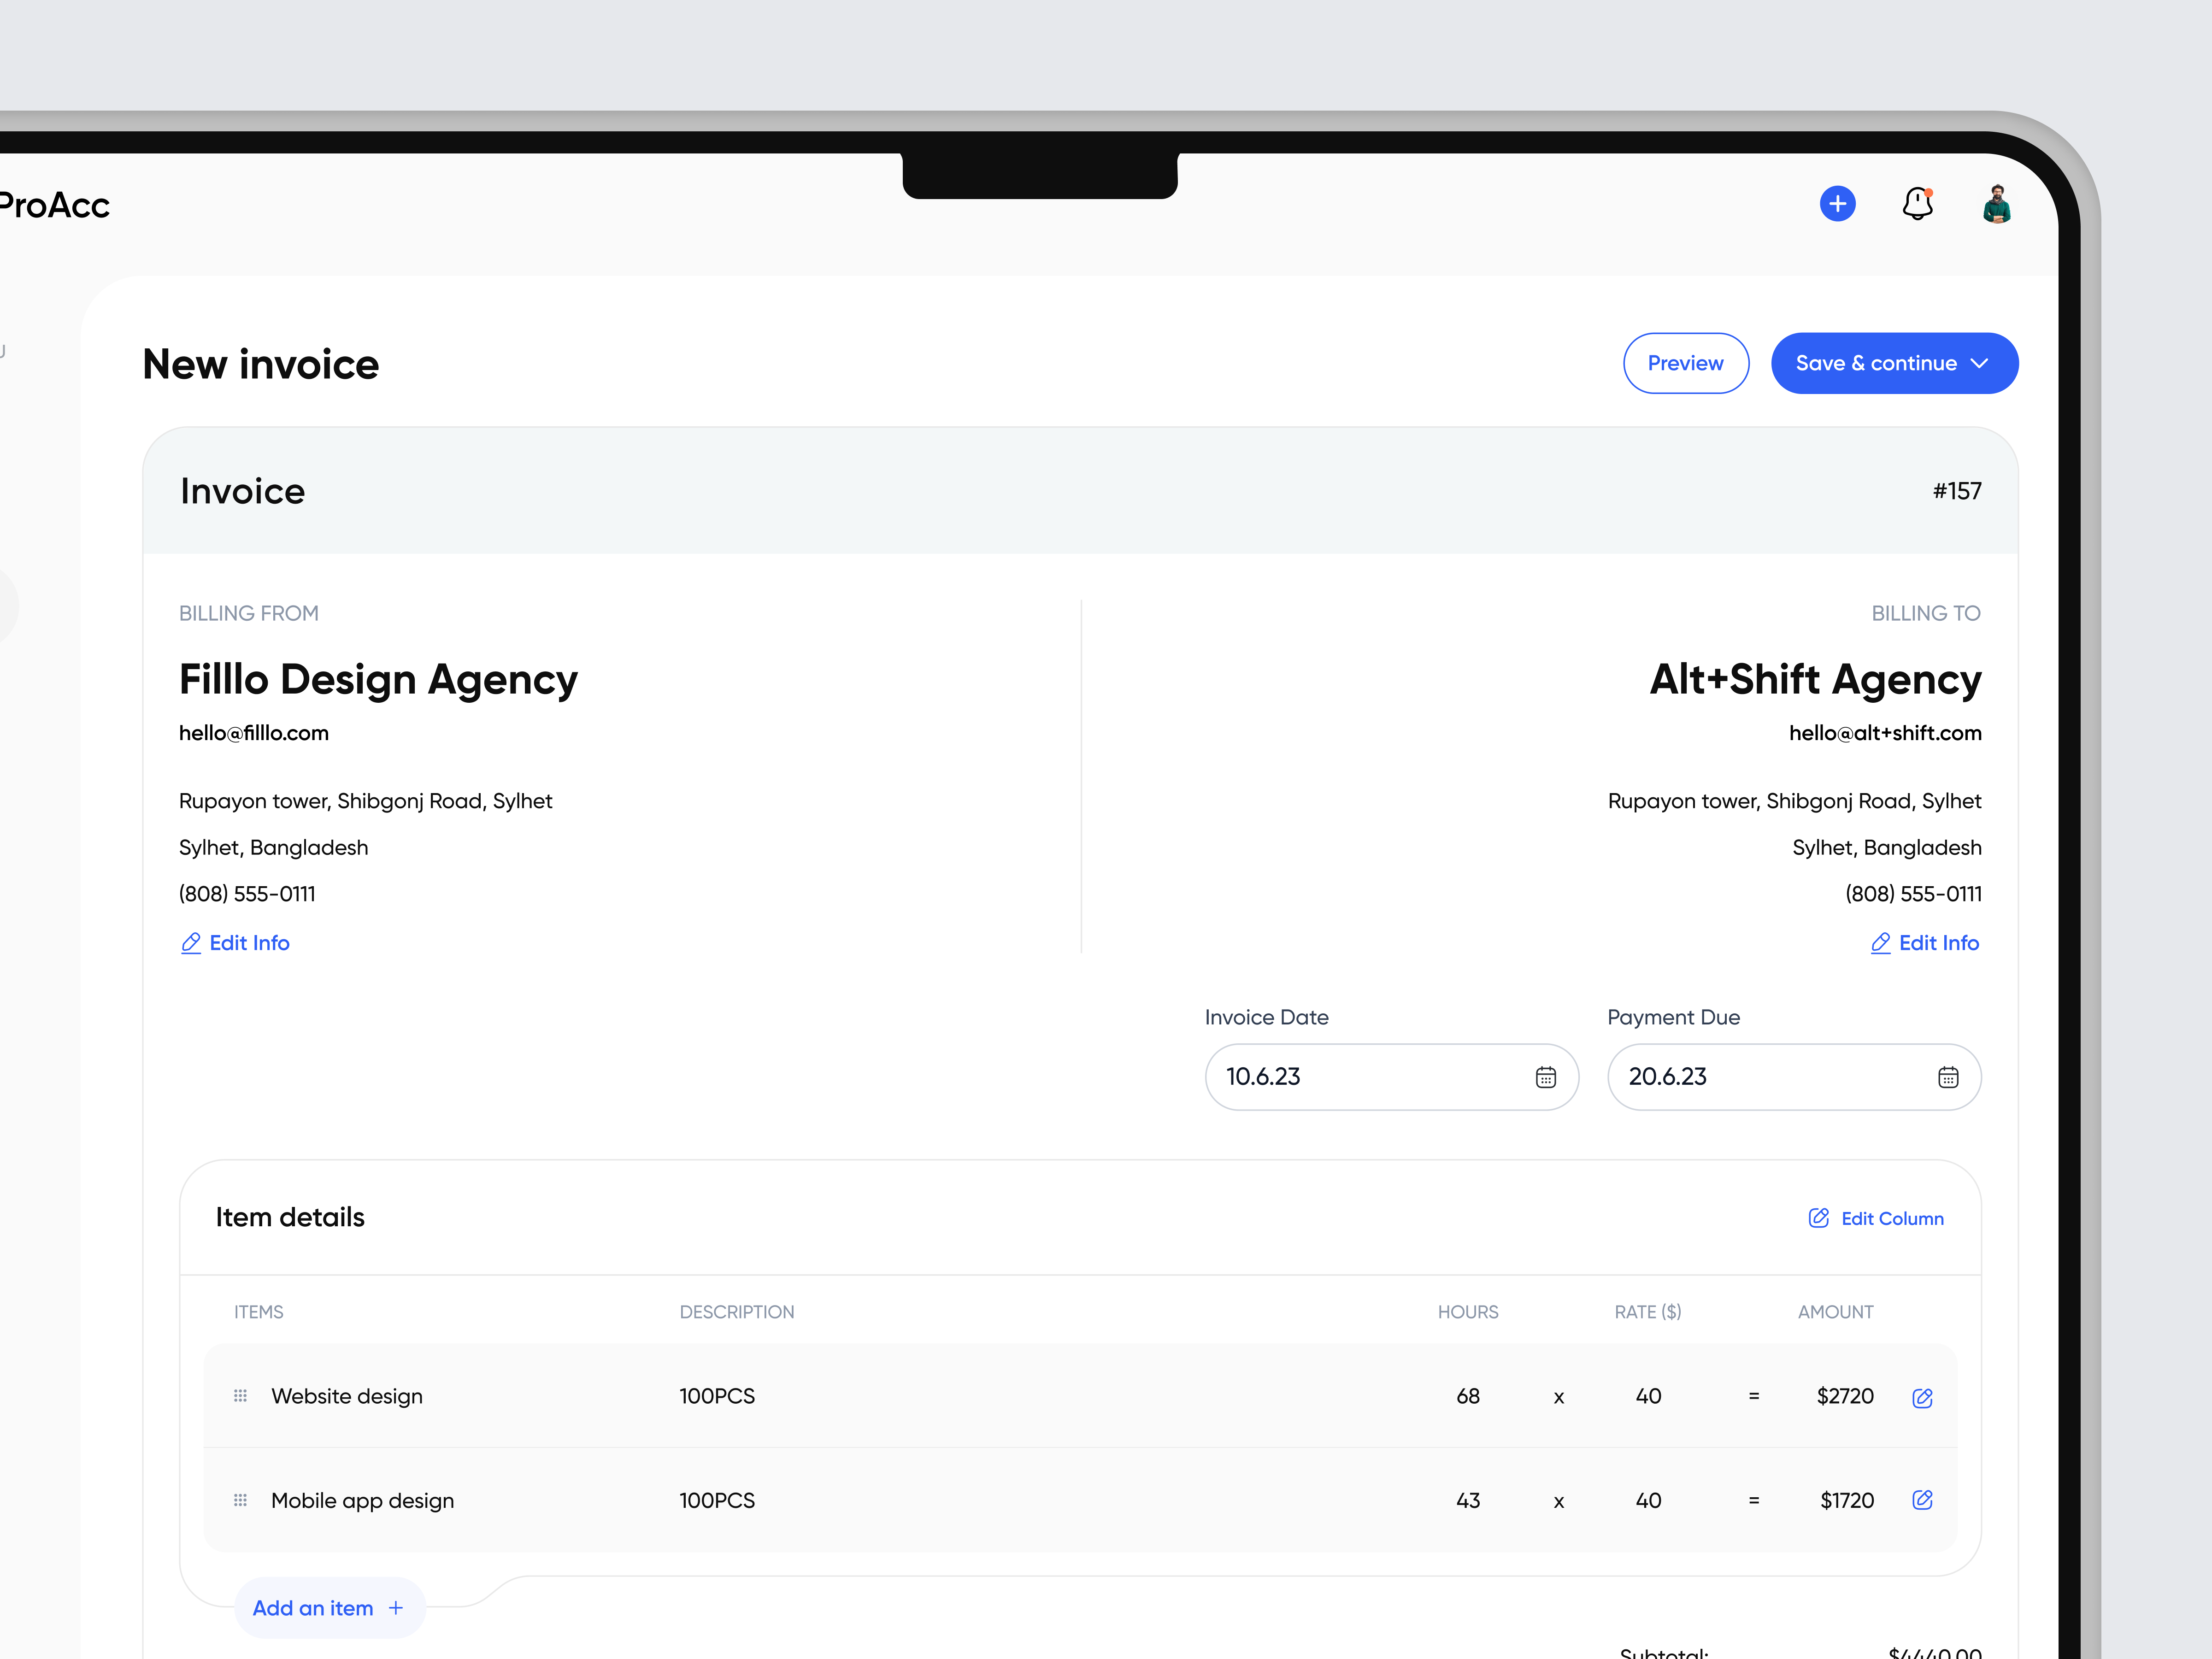Click the blue plus icon in the top bar
The height and width of the screenshot is (1659, 2212).
click(x=1837, y=203)
